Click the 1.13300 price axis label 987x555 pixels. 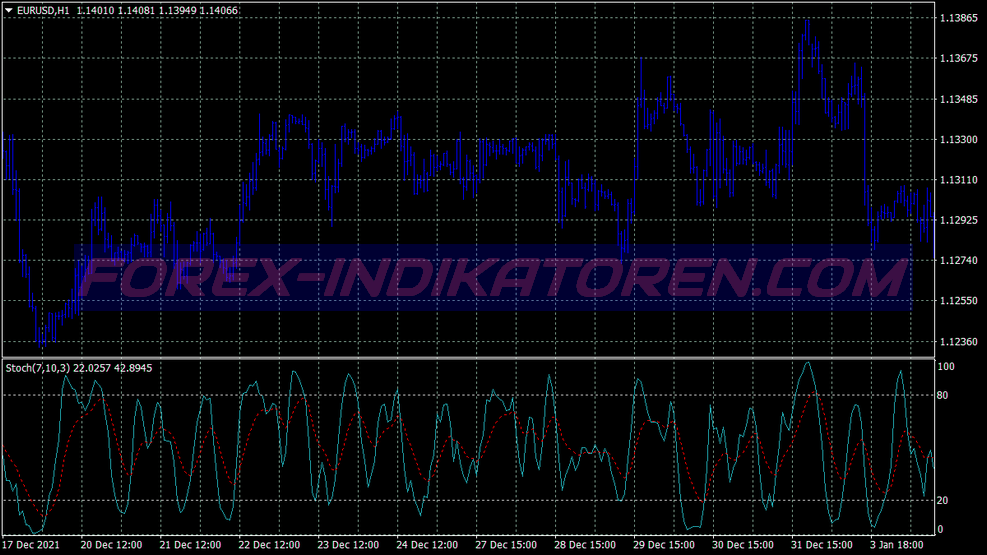coord(959,140)
